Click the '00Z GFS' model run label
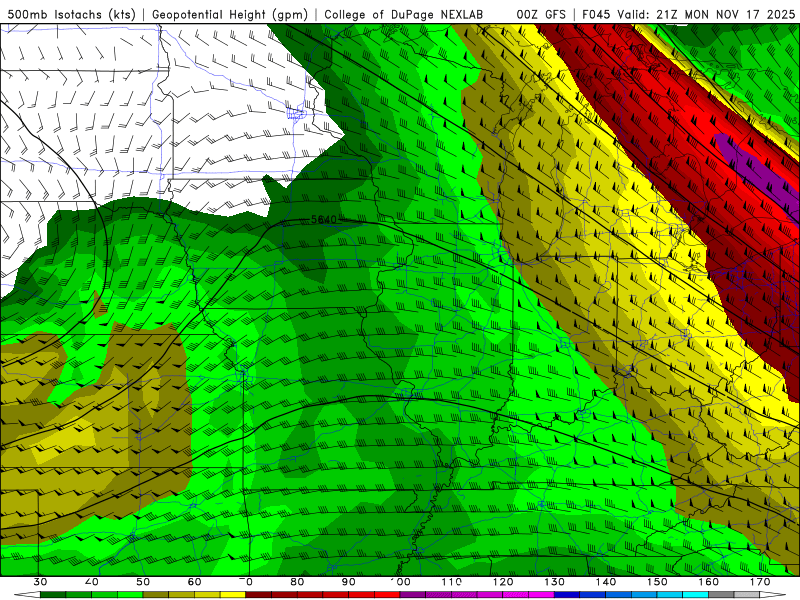Image resolution: width=800 pixels, height=600 pixels. pyautogui.click(x=541, y=14)
